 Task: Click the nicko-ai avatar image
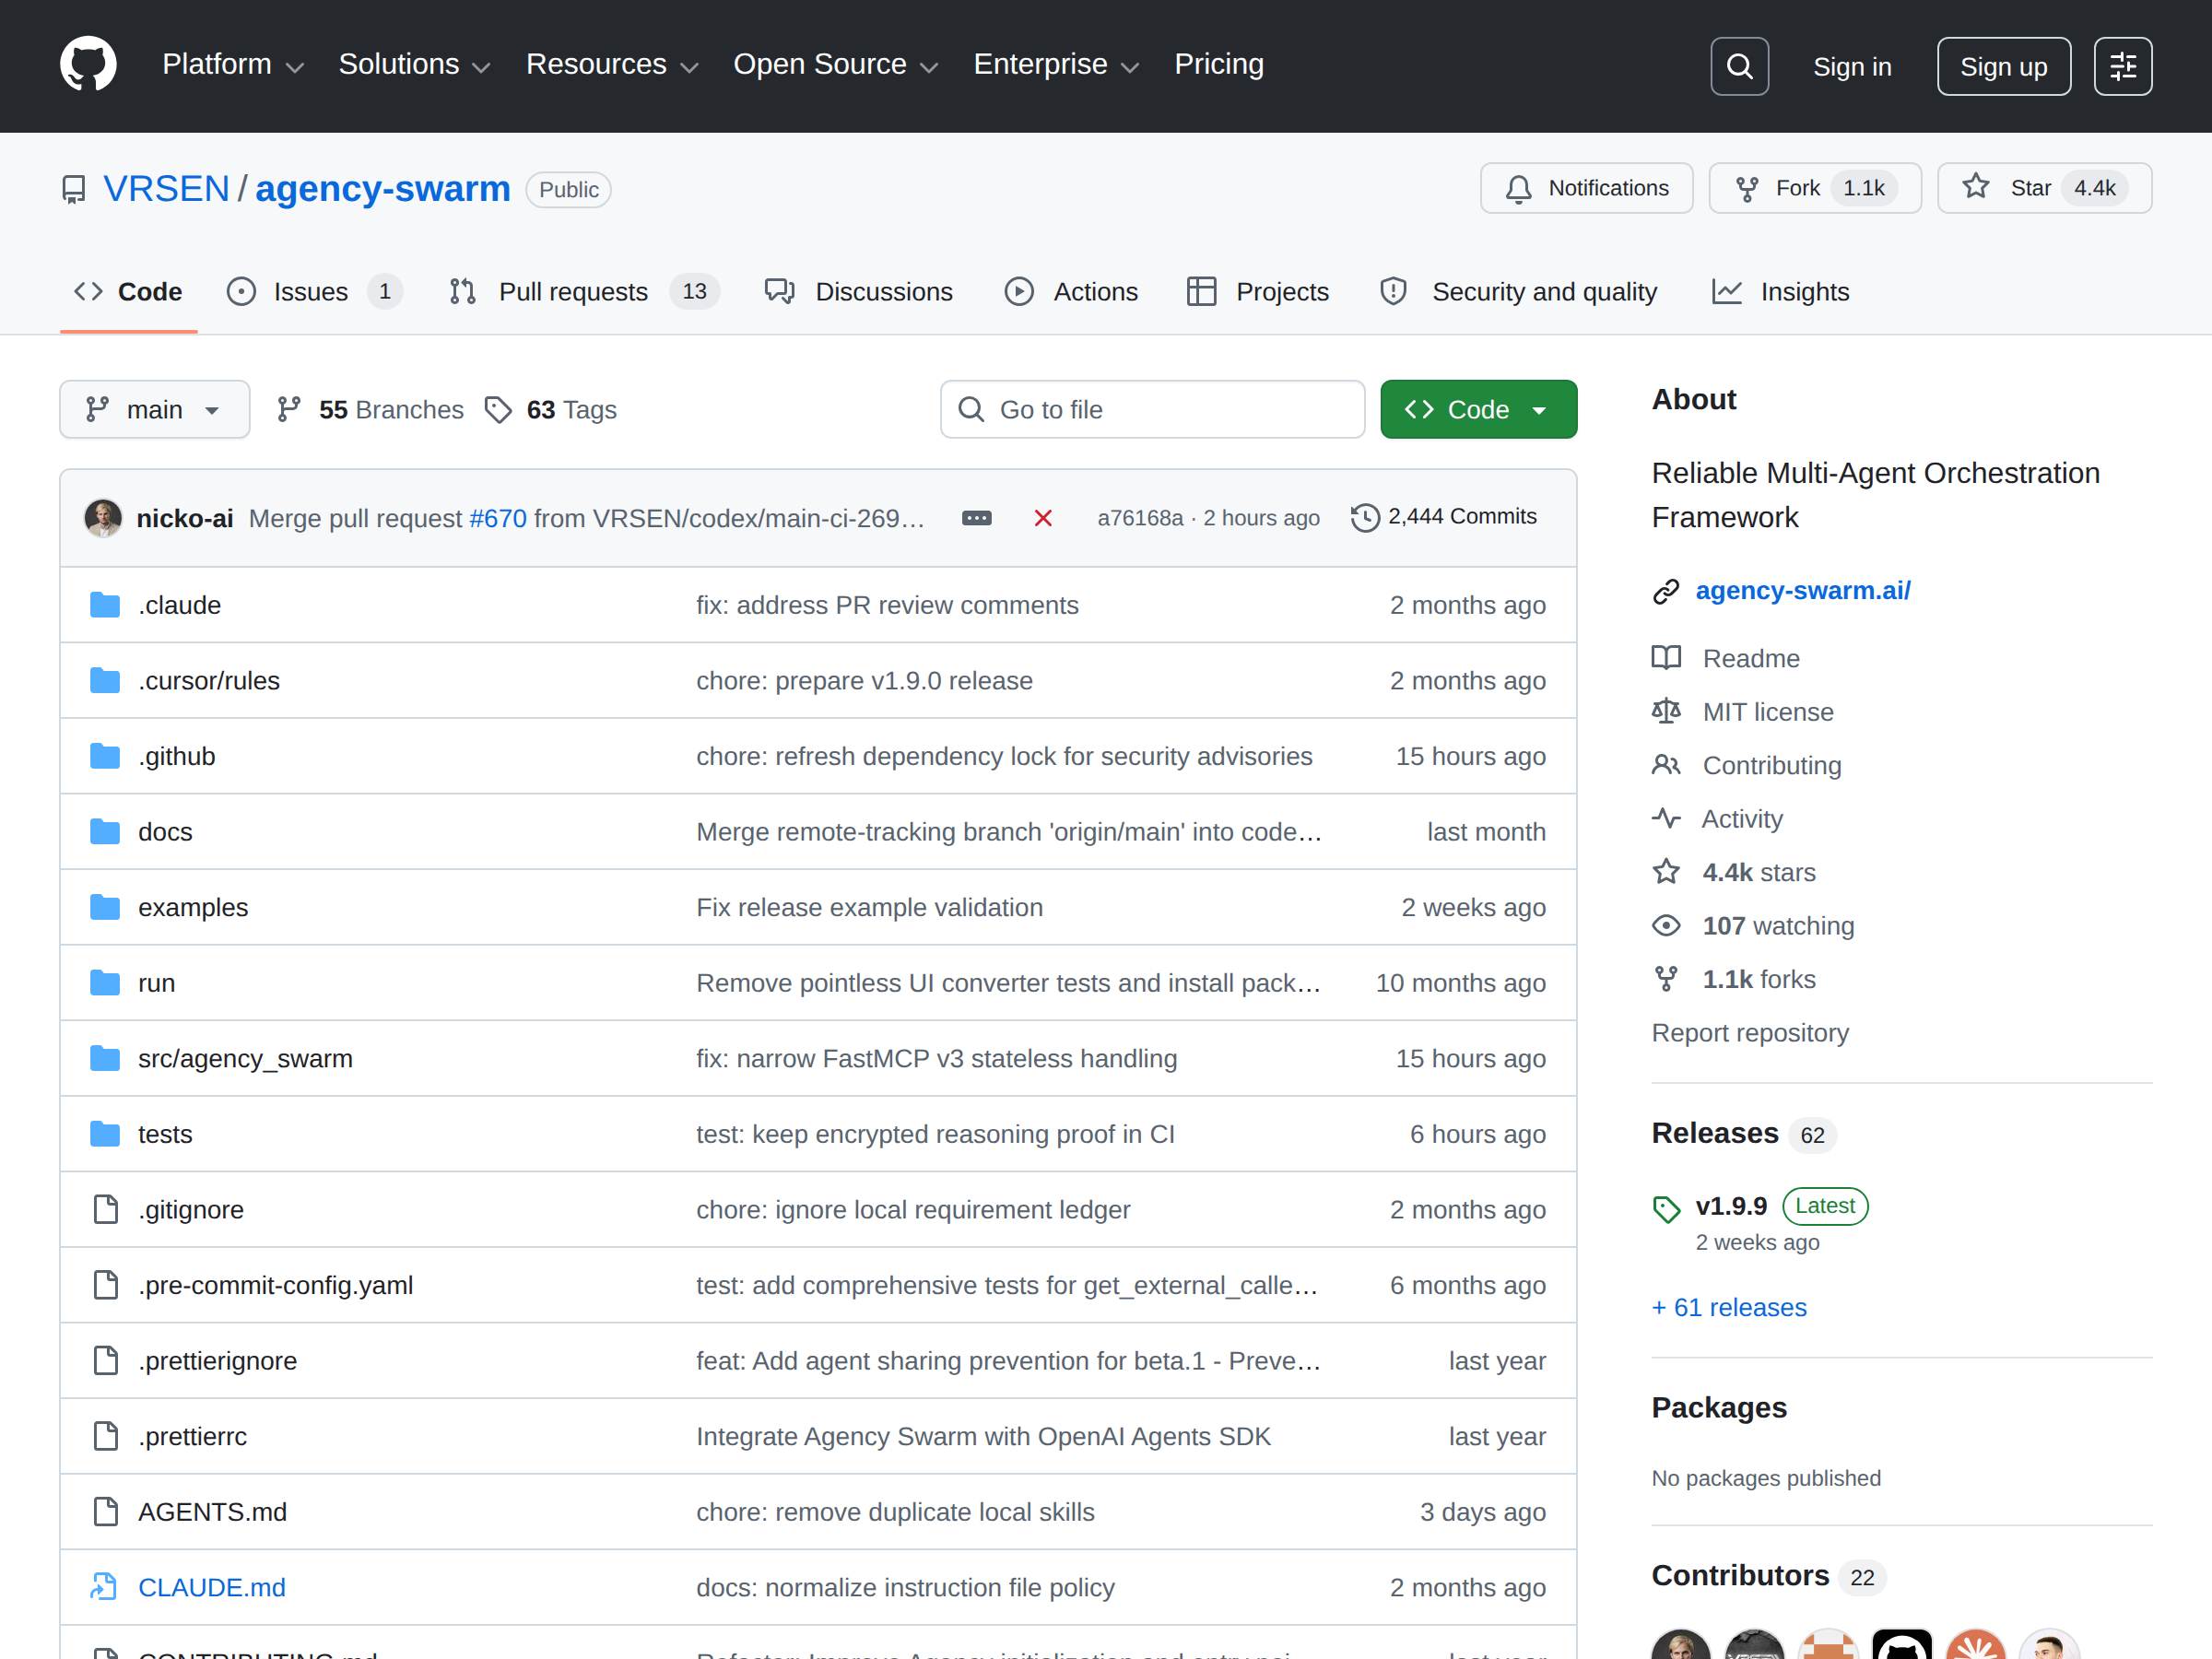[103, 518]
